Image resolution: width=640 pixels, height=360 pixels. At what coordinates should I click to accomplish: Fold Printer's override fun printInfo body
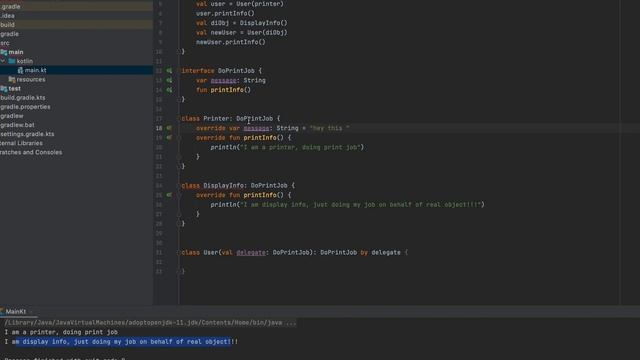pyautogui.click(x=179, y=138)
